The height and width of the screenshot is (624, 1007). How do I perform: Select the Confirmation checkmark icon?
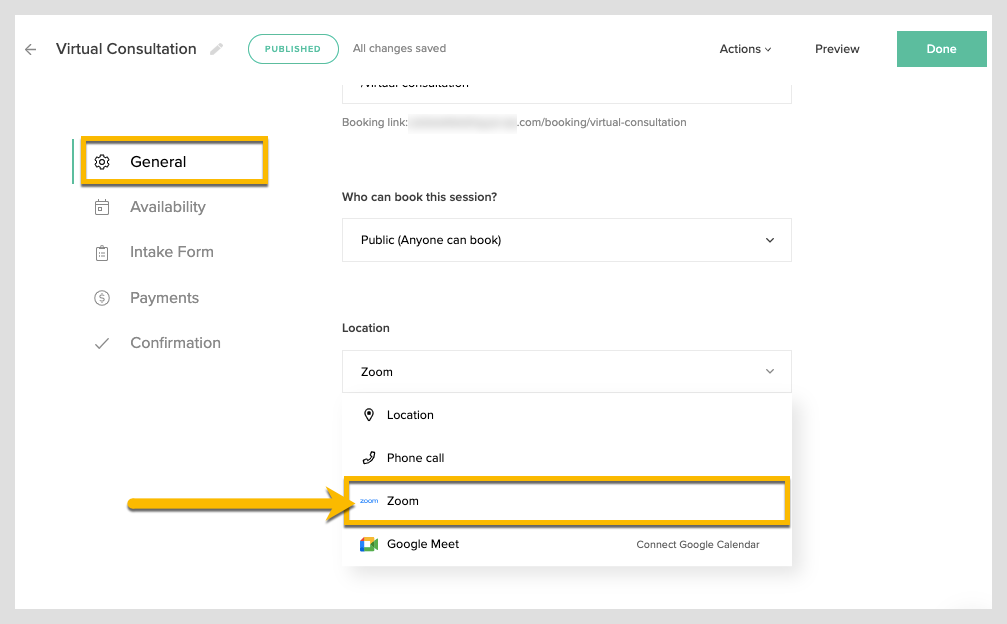pos(101,342)
